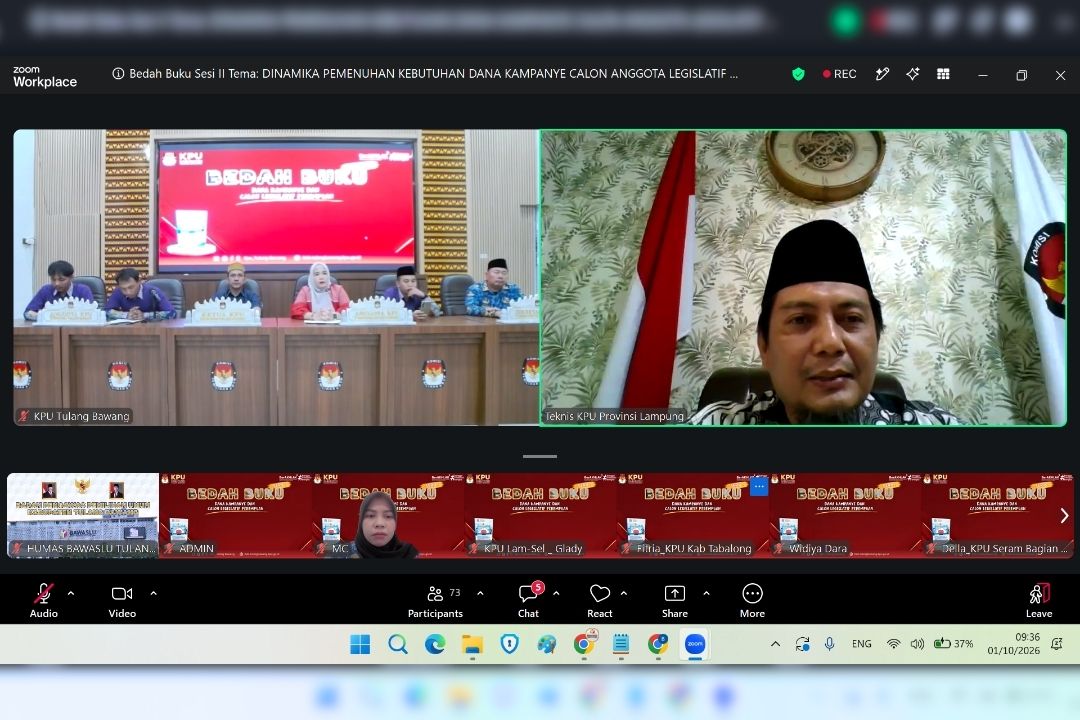Expand audio options caret next to Audio
The image size is (1080, 720).
(71, 593)
